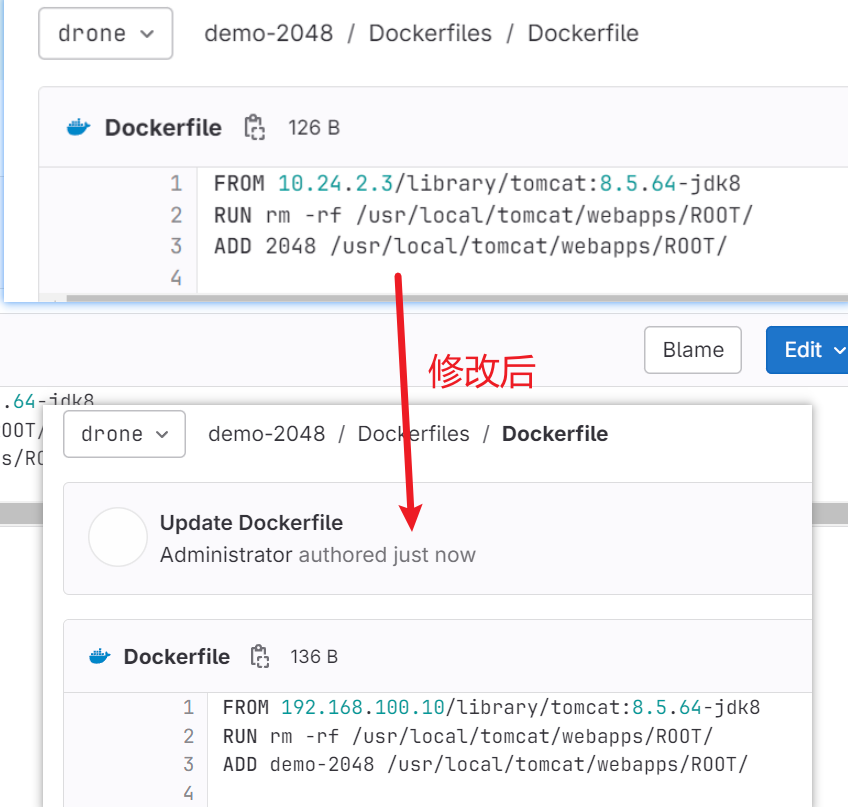
Task: Click Administrator author link
Action: (226, 555)
